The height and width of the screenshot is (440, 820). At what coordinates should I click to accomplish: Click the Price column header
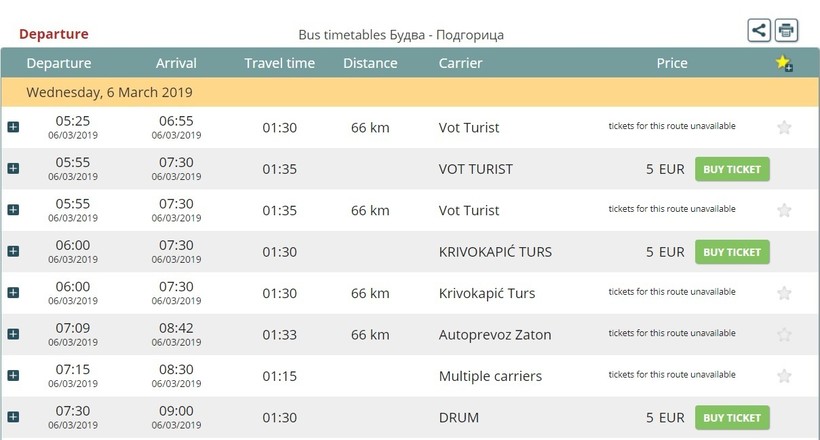click(x=672, y=63)
